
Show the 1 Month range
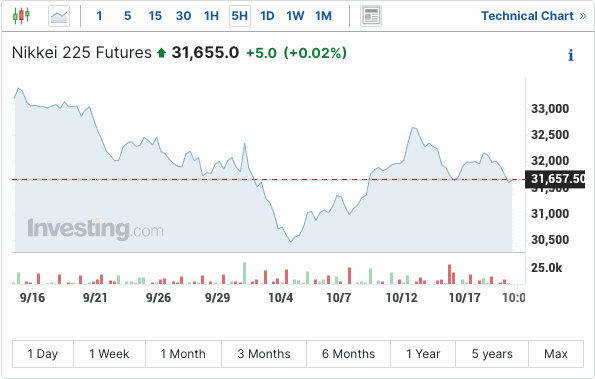coord(183,354)
